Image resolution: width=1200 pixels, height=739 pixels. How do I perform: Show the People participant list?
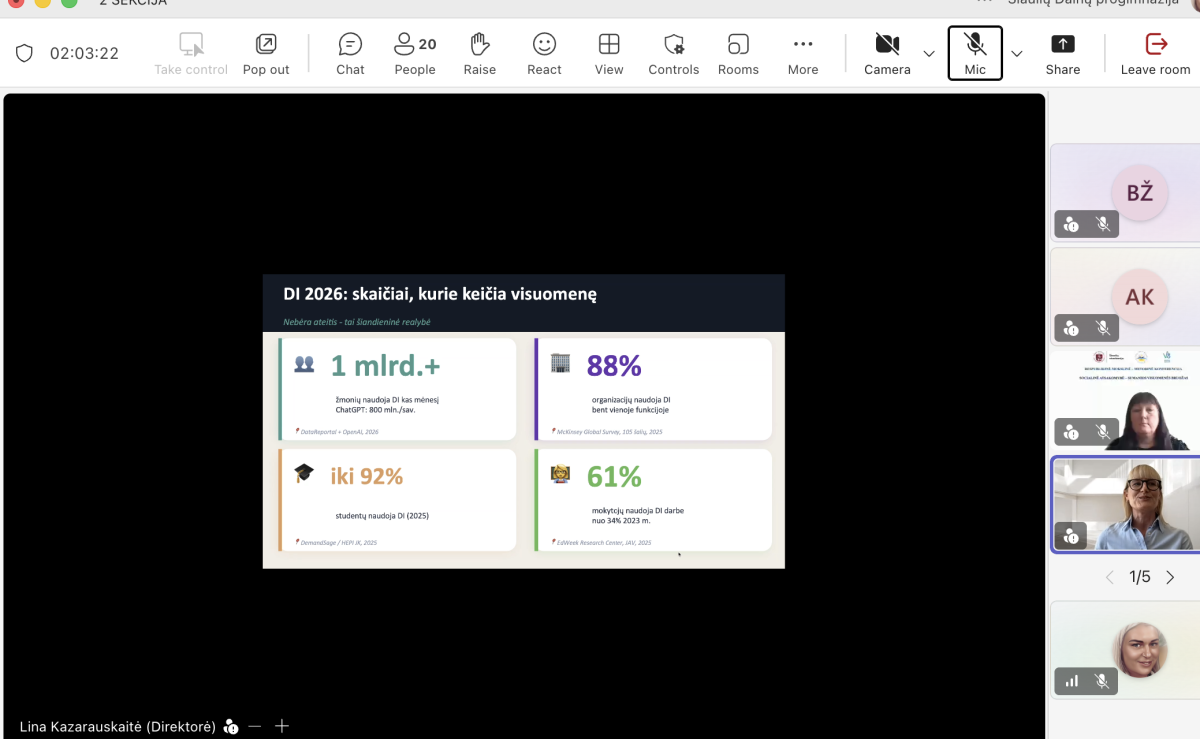415,54
